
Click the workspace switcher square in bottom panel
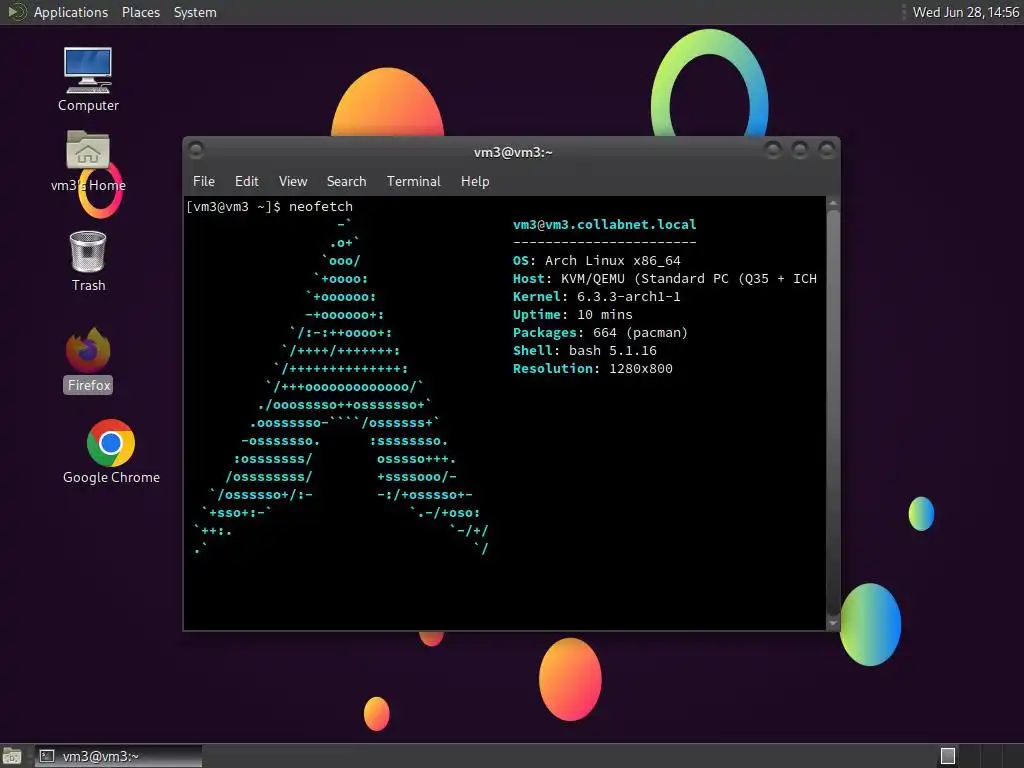pos(948,756)
